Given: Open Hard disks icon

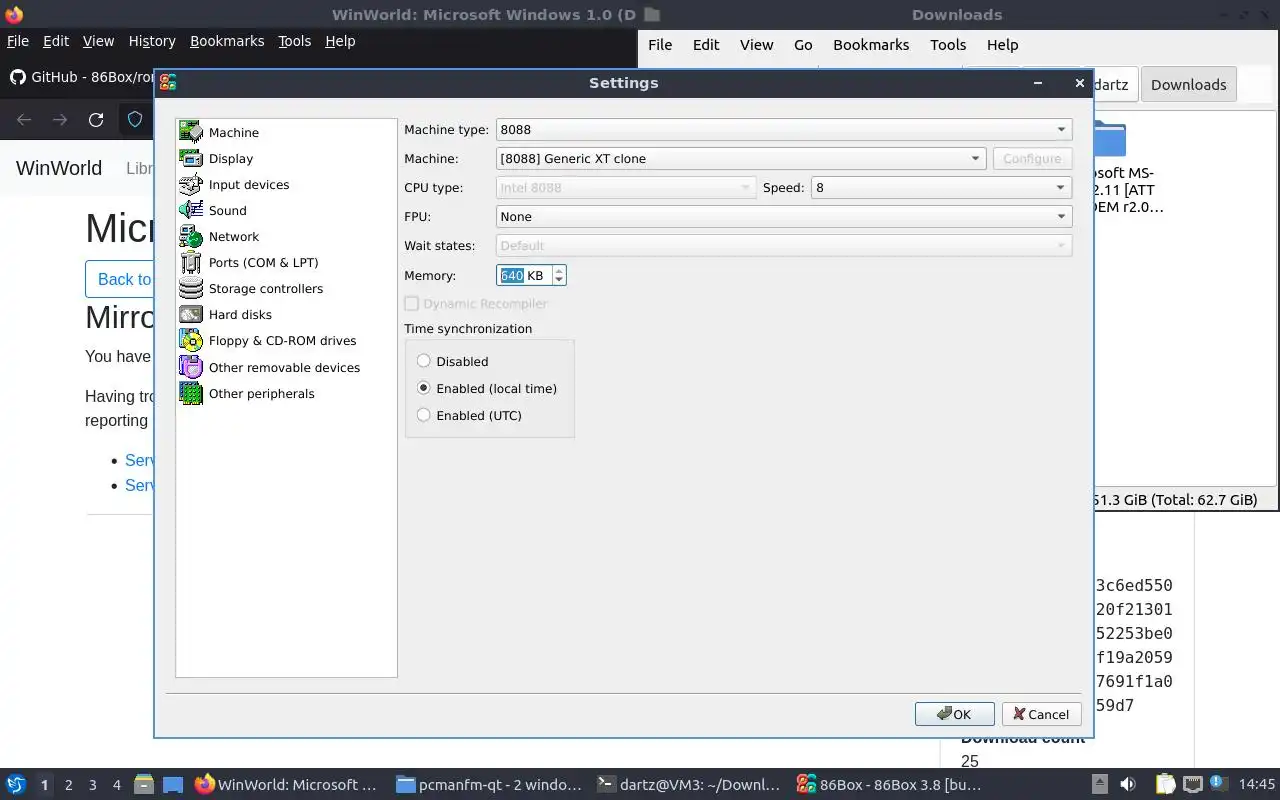Looking at the screenshot, I should click(x=191, y=314).
